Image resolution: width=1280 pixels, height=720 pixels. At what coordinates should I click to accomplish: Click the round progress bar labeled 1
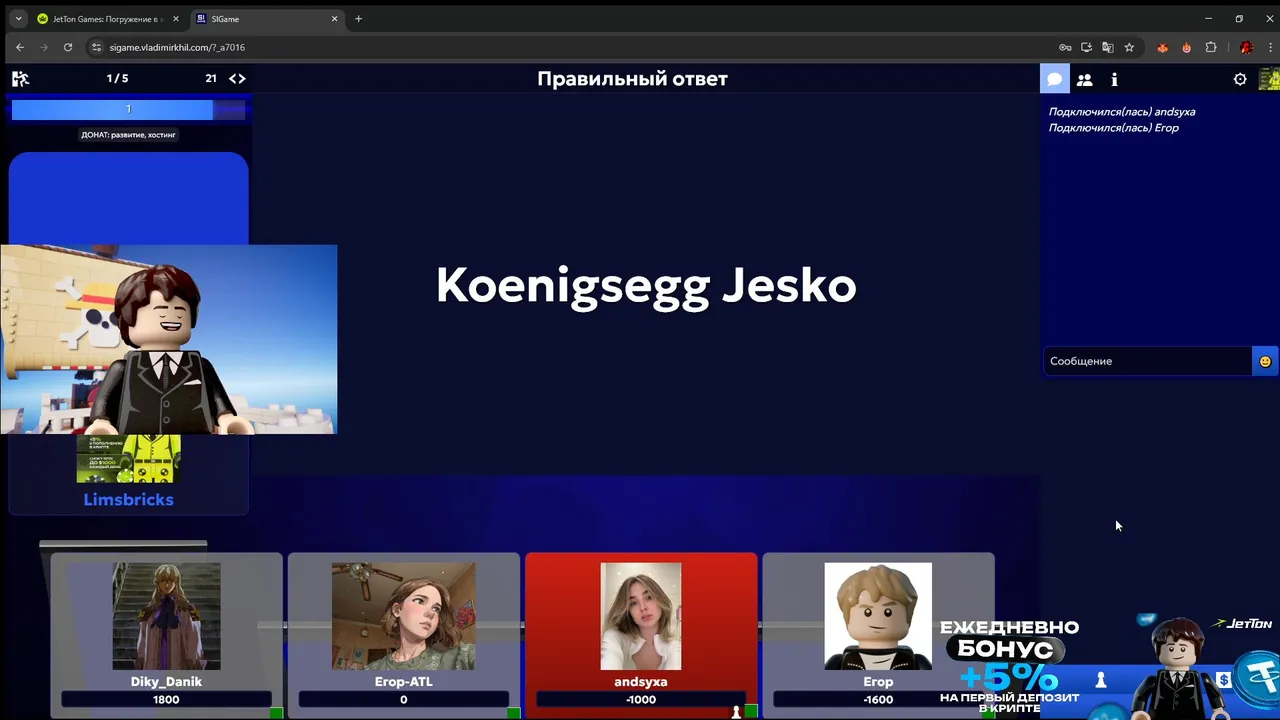pyautogui.click(x=128, y=109)
